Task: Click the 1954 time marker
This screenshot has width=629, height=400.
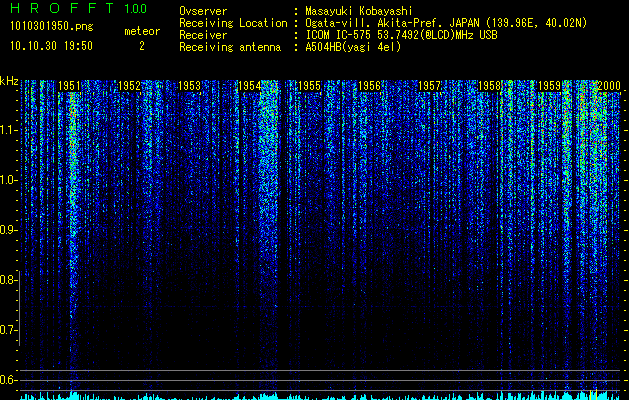Action: pos(249,86)
